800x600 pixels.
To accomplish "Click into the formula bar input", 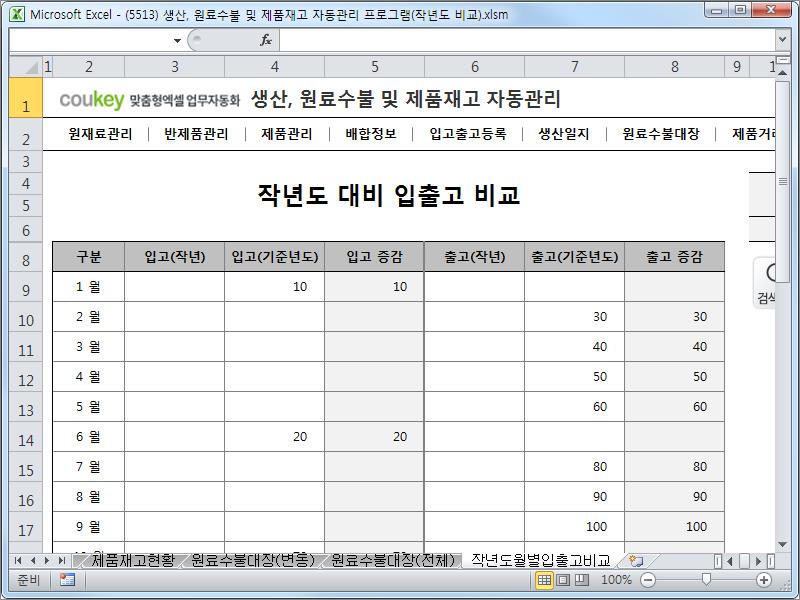I will (528, 40).
